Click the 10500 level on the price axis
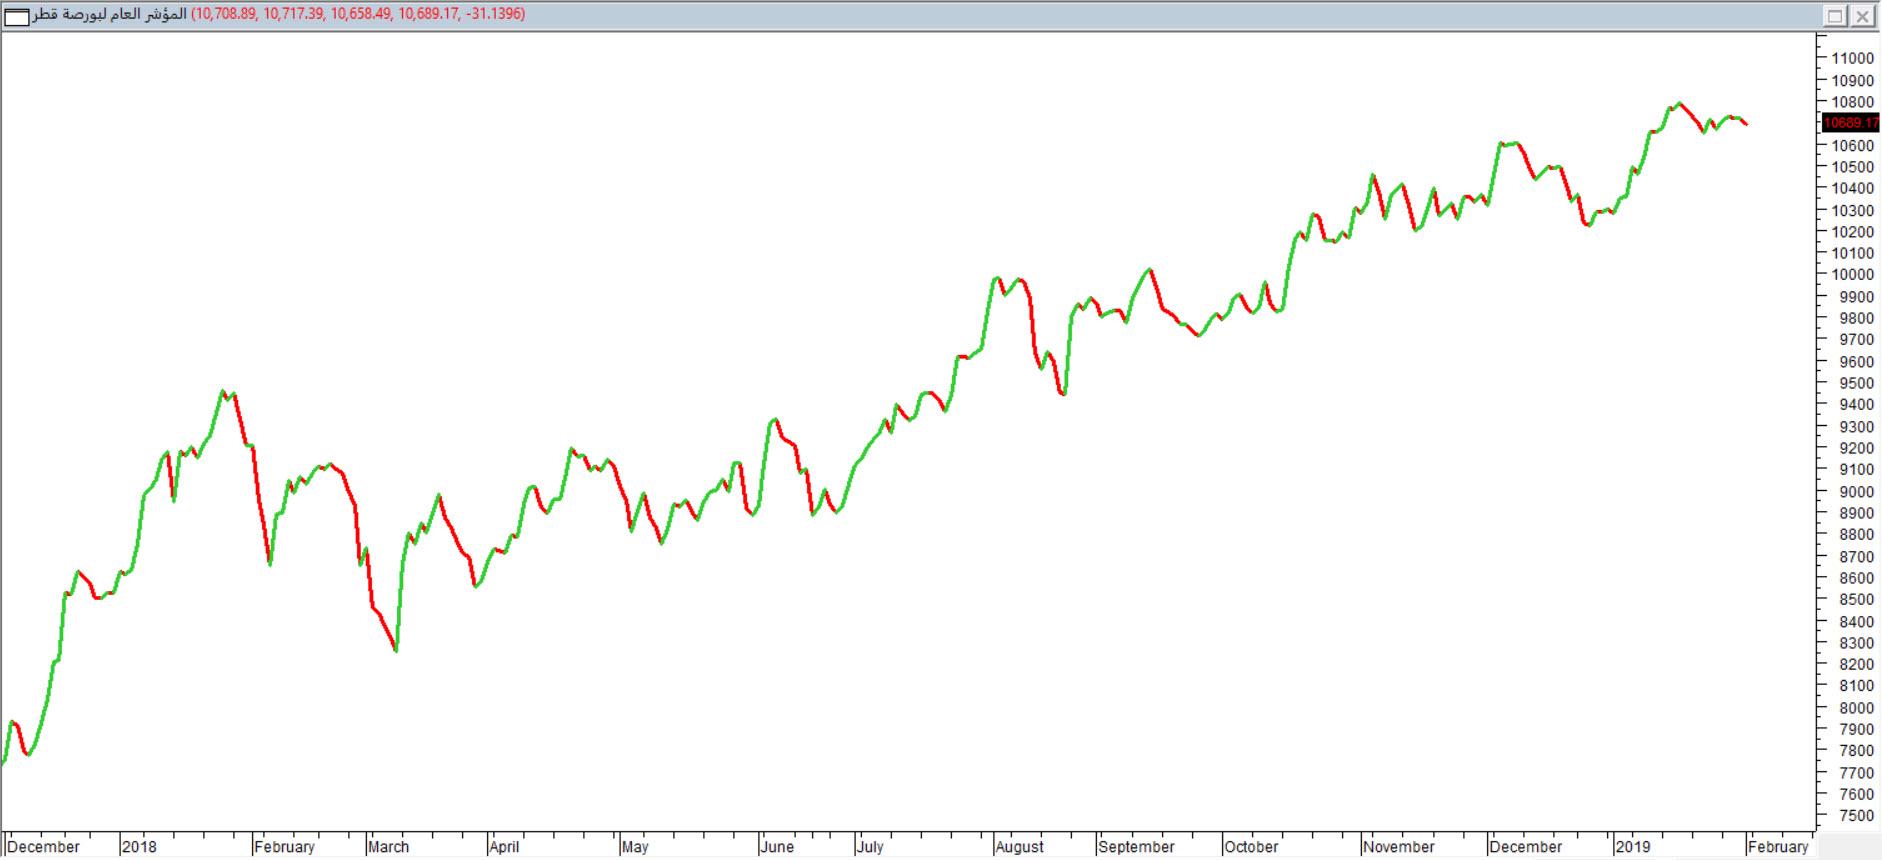 pos(1852,167)
